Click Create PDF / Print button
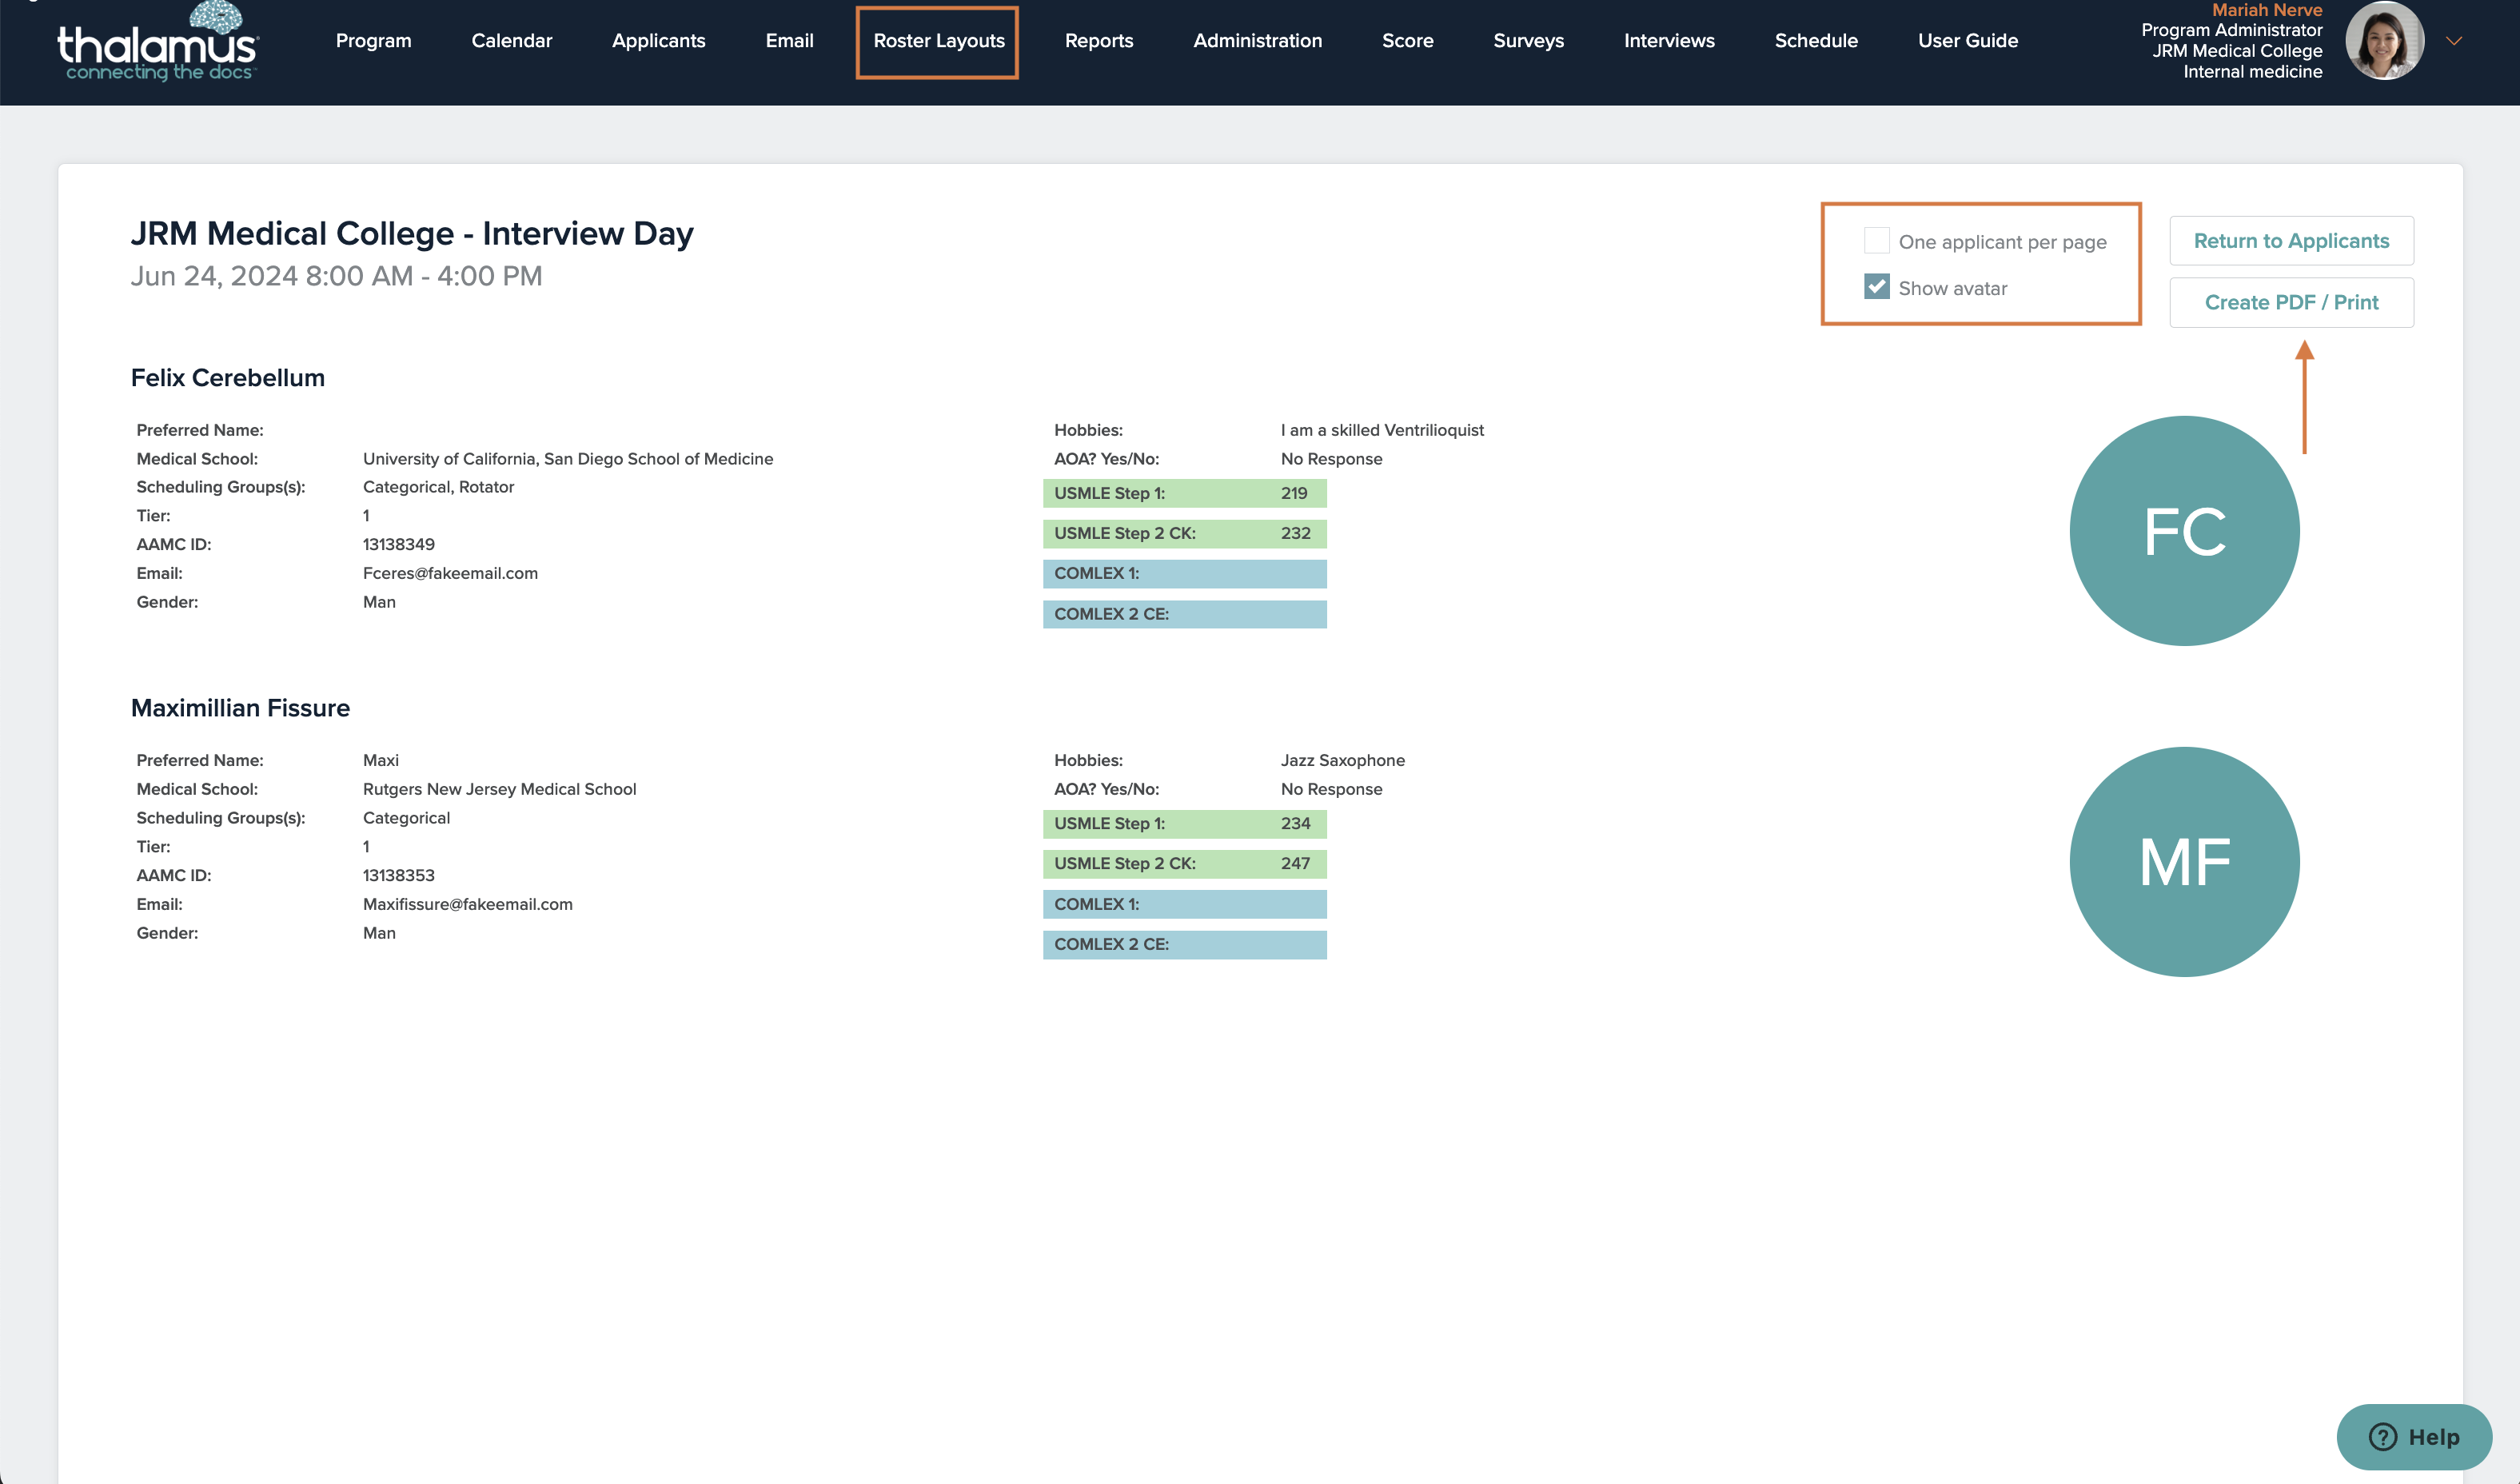 coord(2291,302)
